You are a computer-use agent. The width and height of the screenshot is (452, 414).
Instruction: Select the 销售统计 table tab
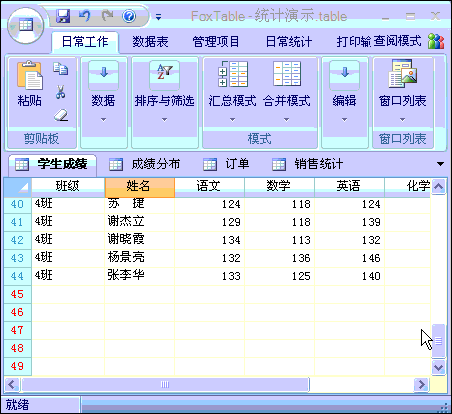307,164
